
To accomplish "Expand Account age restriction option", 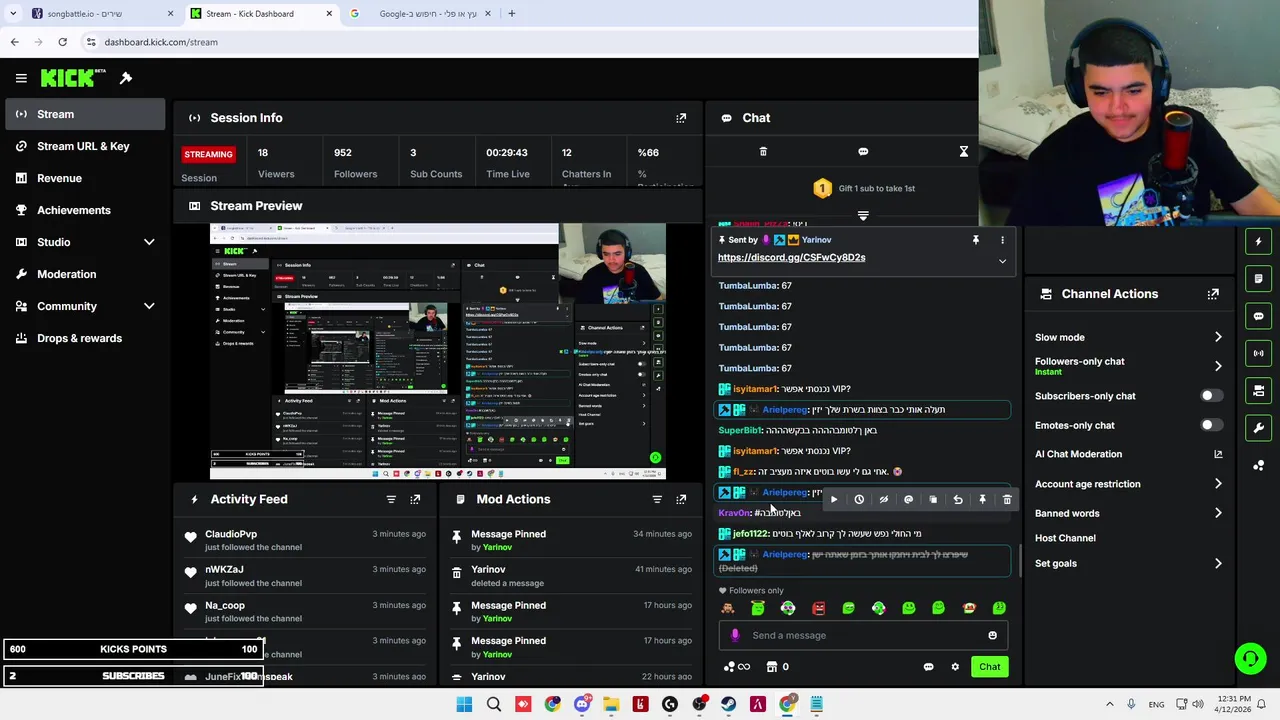I will 1218,484.
